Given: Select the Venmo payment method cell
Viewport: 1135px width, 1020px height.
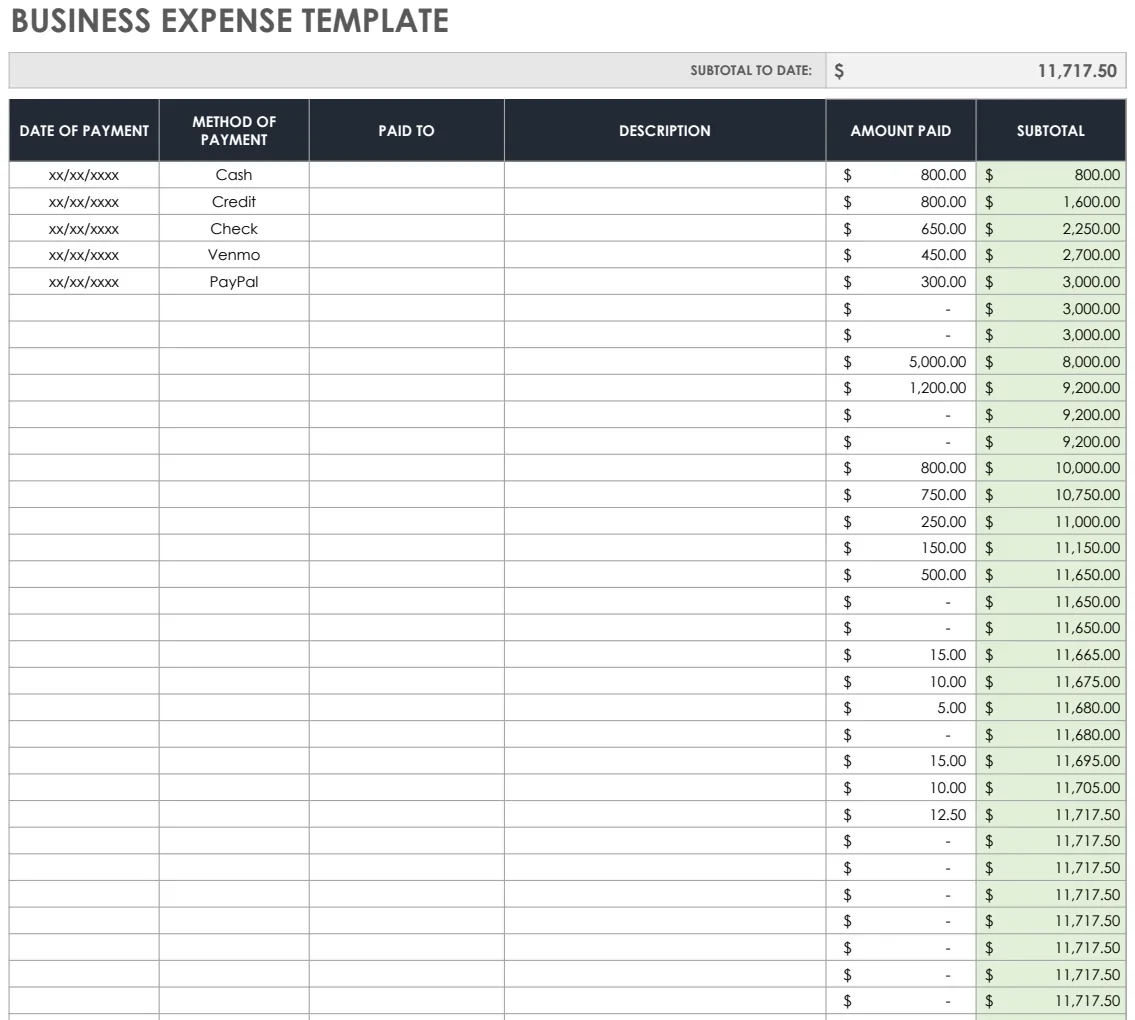Looking at the screenshot, I should (x=234, y=255).
